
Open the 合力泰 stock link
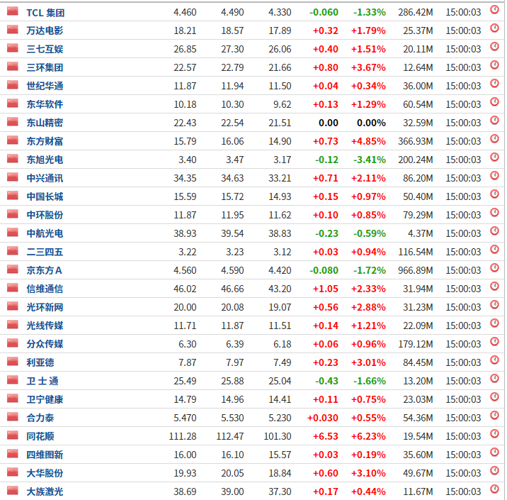(40, 418)
